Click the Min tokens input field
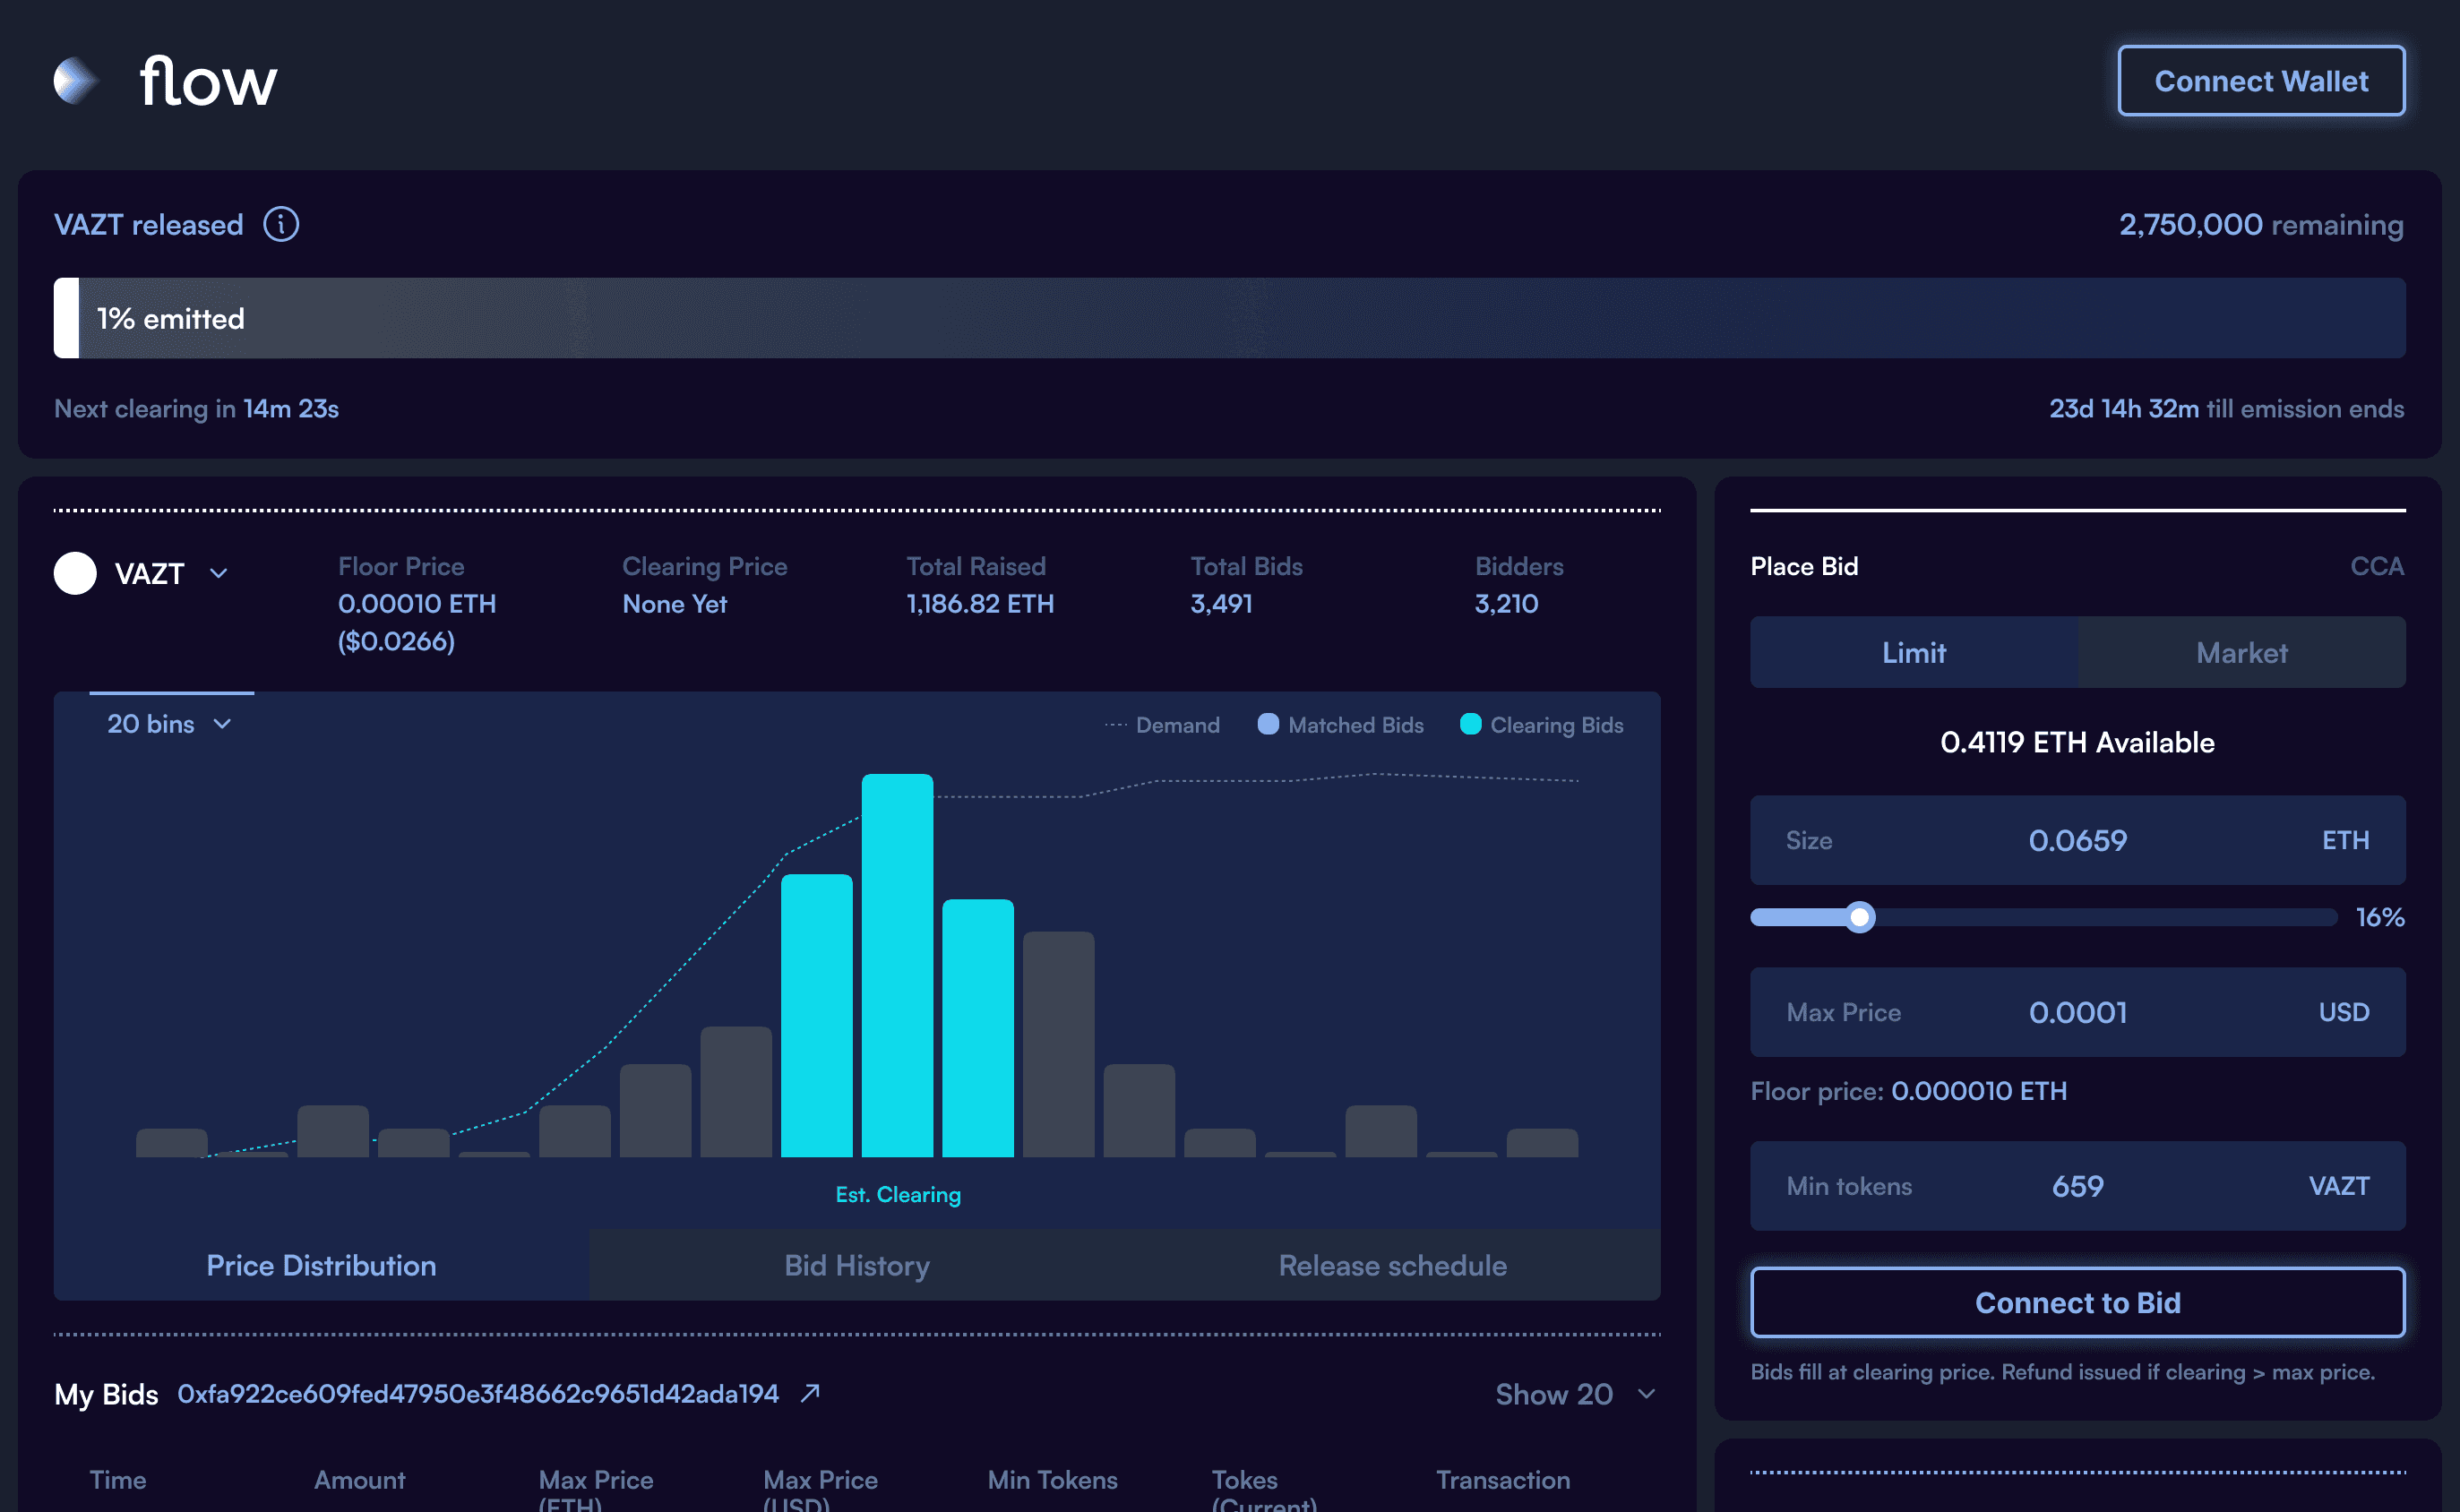The height and width of the screenshot is (1512, 2460). 2077,1186
